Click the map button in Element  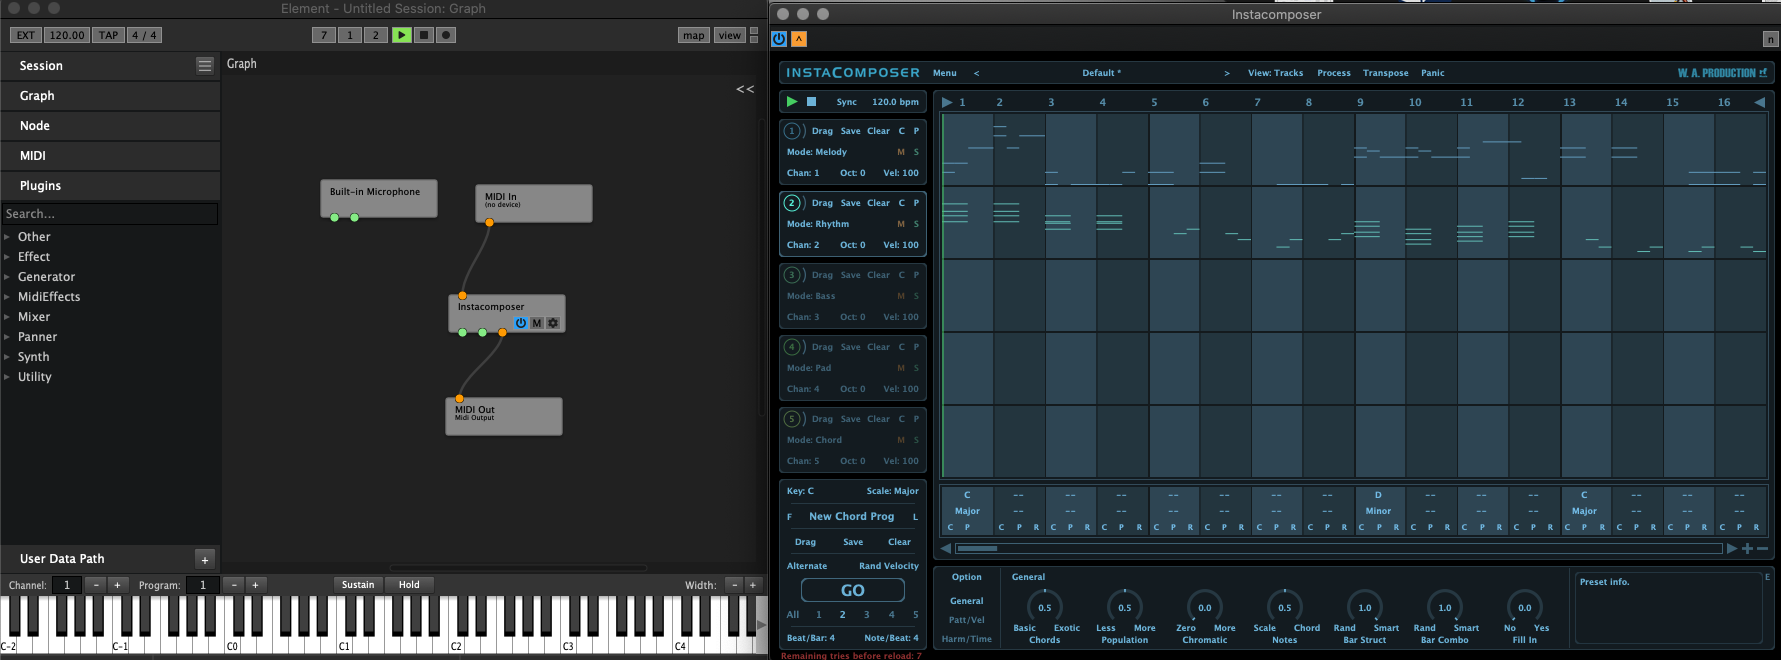(694, 35)
